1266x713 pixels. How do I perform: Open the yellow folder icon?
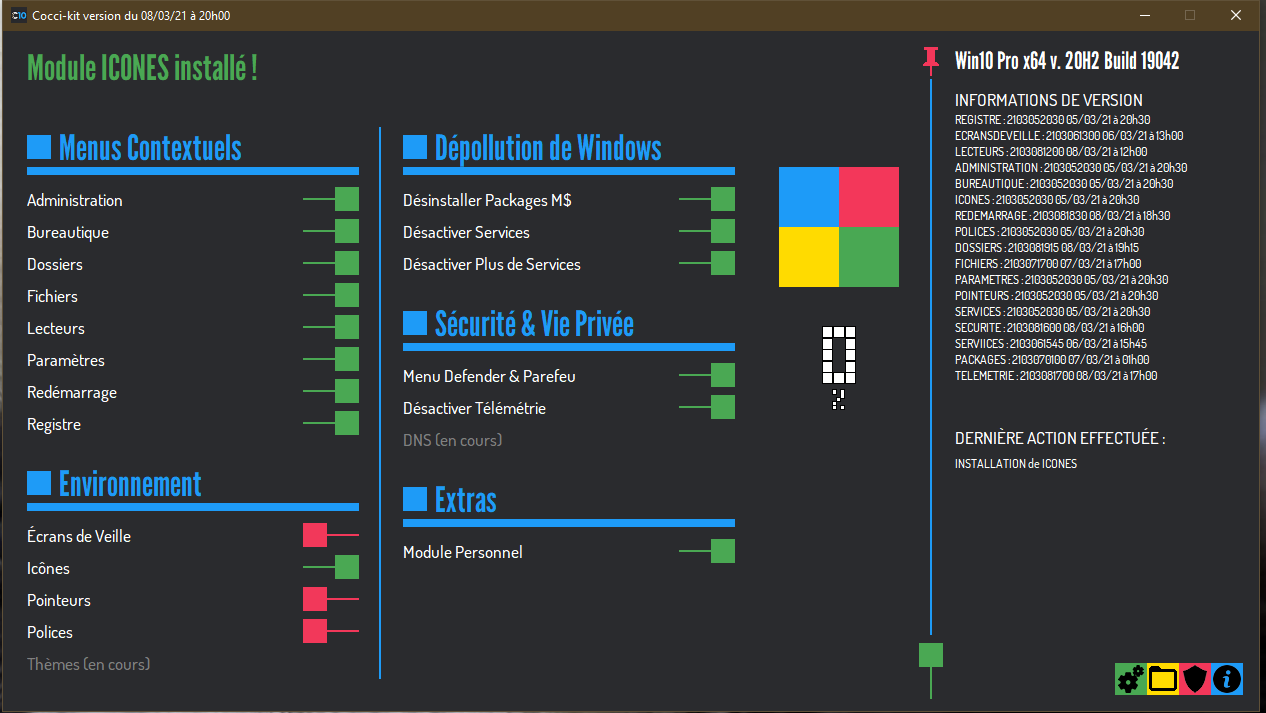1163,679
